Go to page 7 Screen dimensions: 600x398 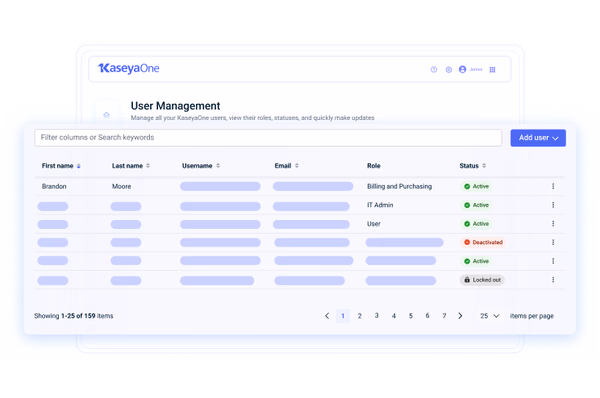click(444, 316)
